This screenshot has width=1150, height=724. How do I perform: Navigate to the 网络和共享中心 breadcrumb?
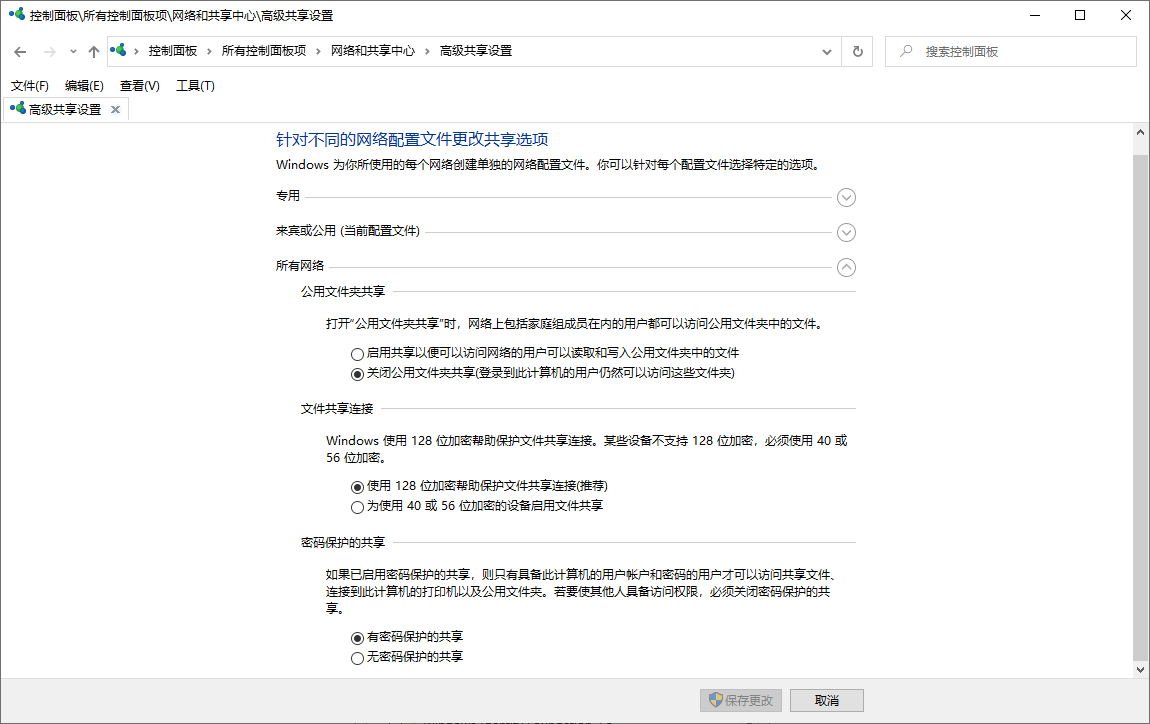[373, 51]
